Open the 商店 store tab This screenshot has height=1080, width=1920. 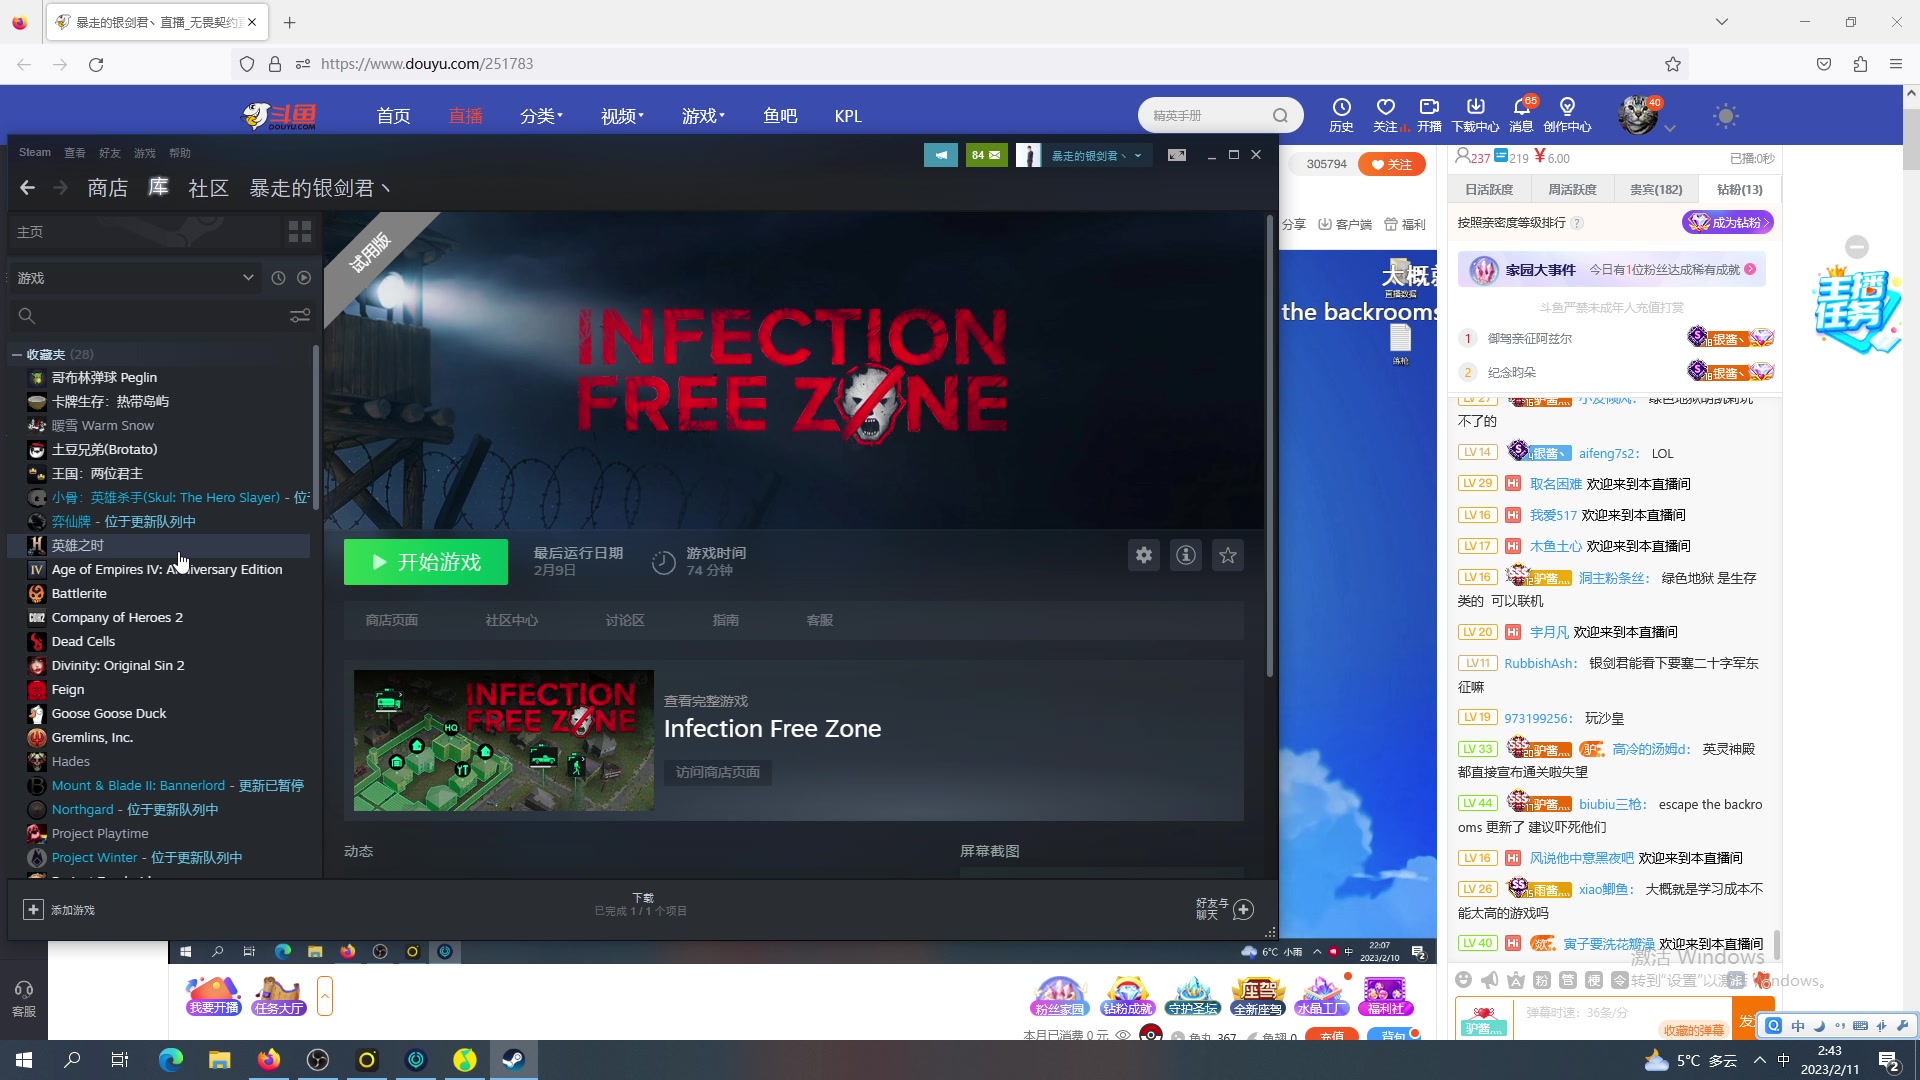(107, 188)
